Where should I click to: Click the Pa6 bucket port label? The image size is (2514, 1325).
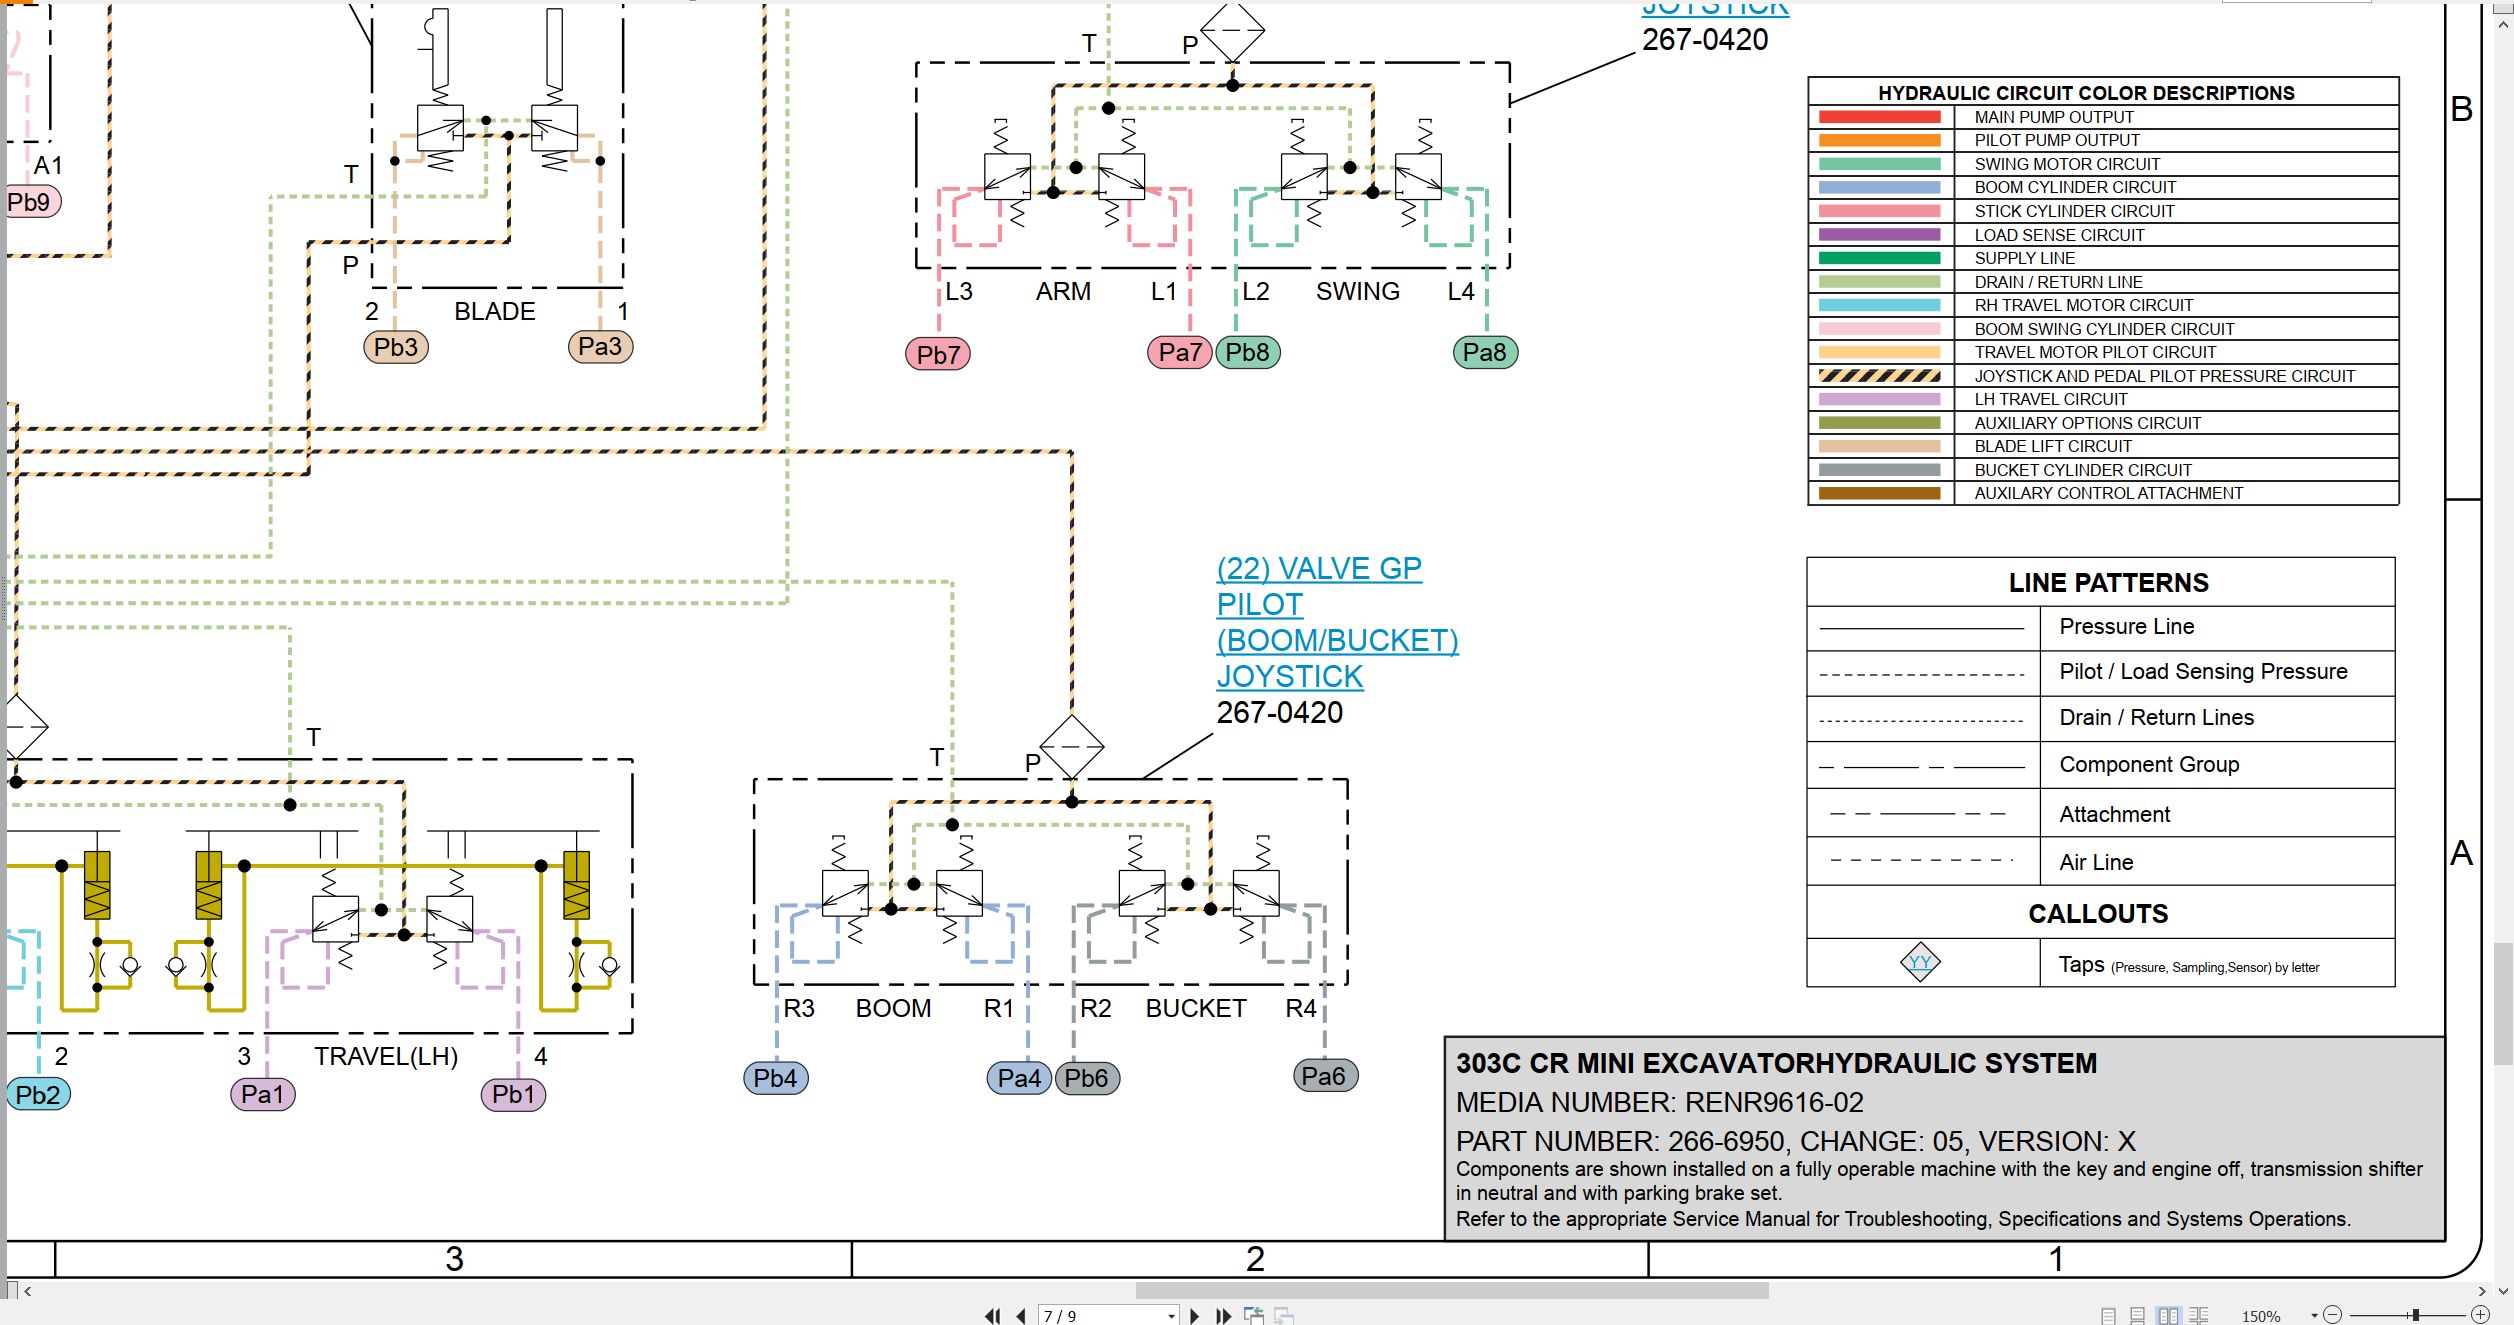[x=1324, y=1076]
